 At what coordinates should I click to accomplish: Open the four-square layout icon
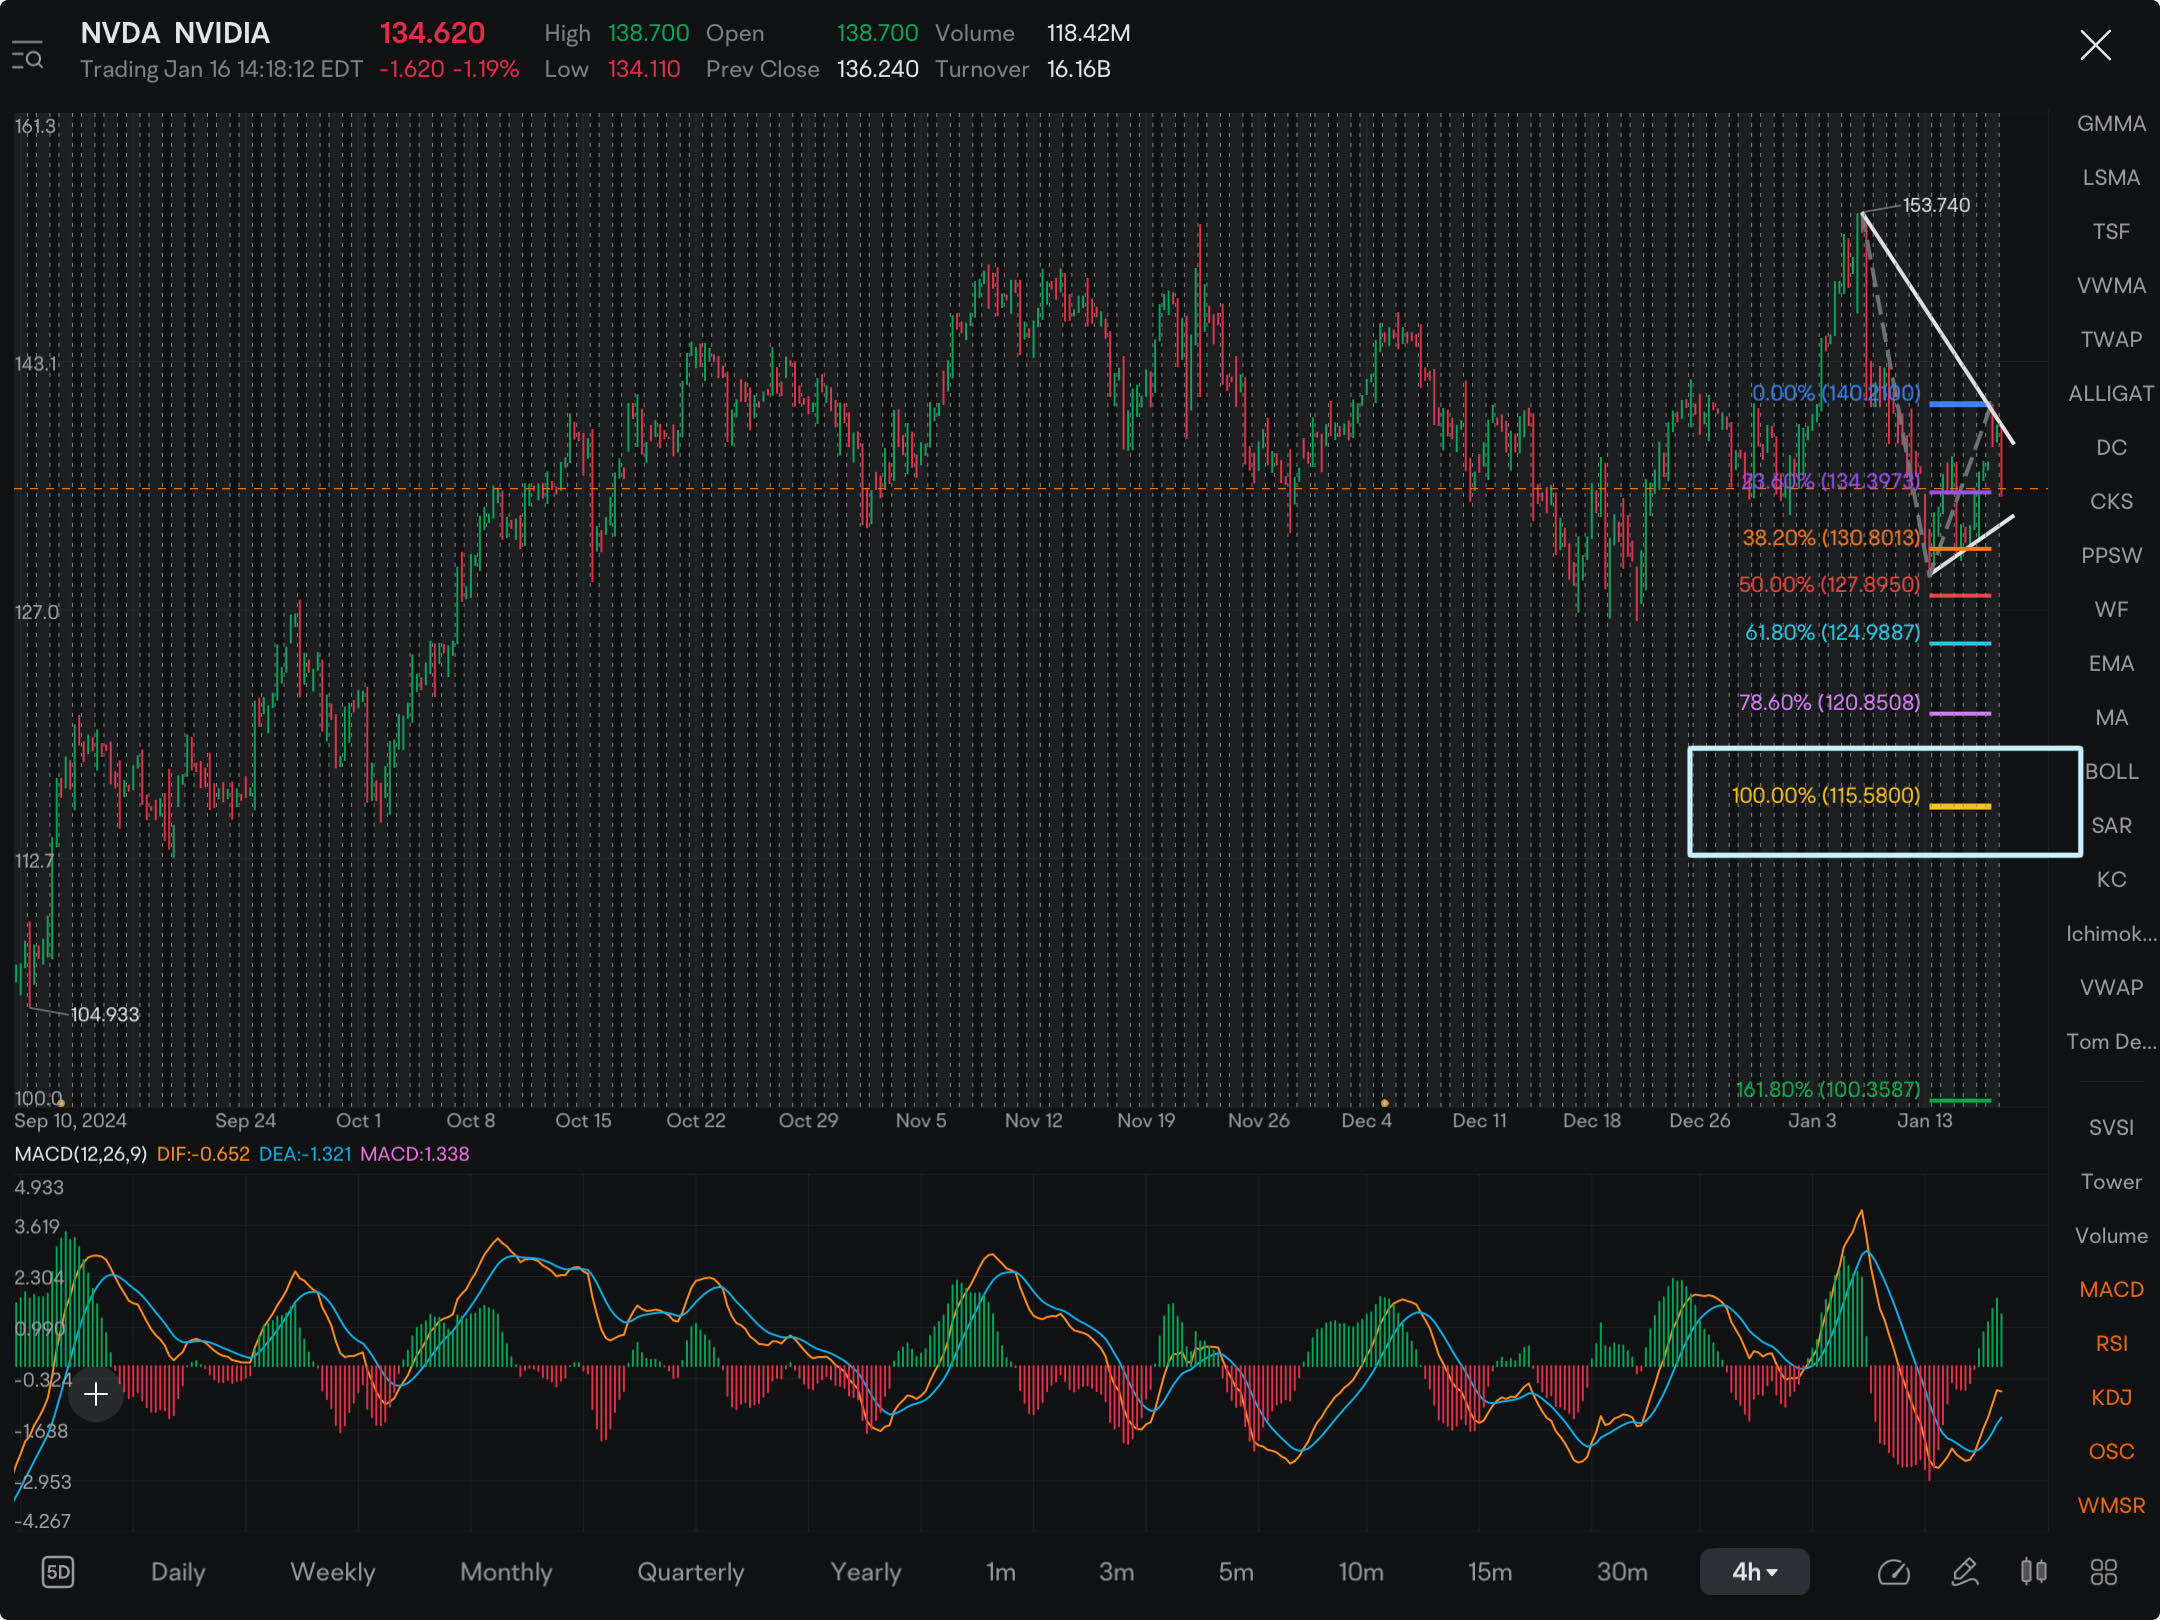coord(2104,1572)
